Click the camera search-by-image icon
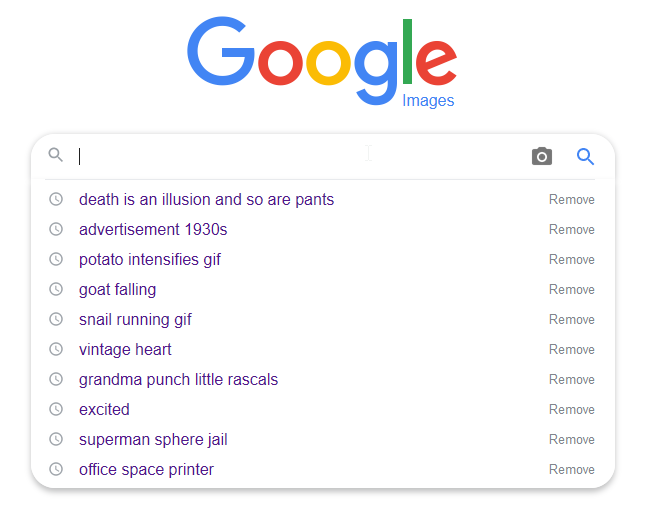The width and height of the screenshot is (665, 508). [542, 156]
